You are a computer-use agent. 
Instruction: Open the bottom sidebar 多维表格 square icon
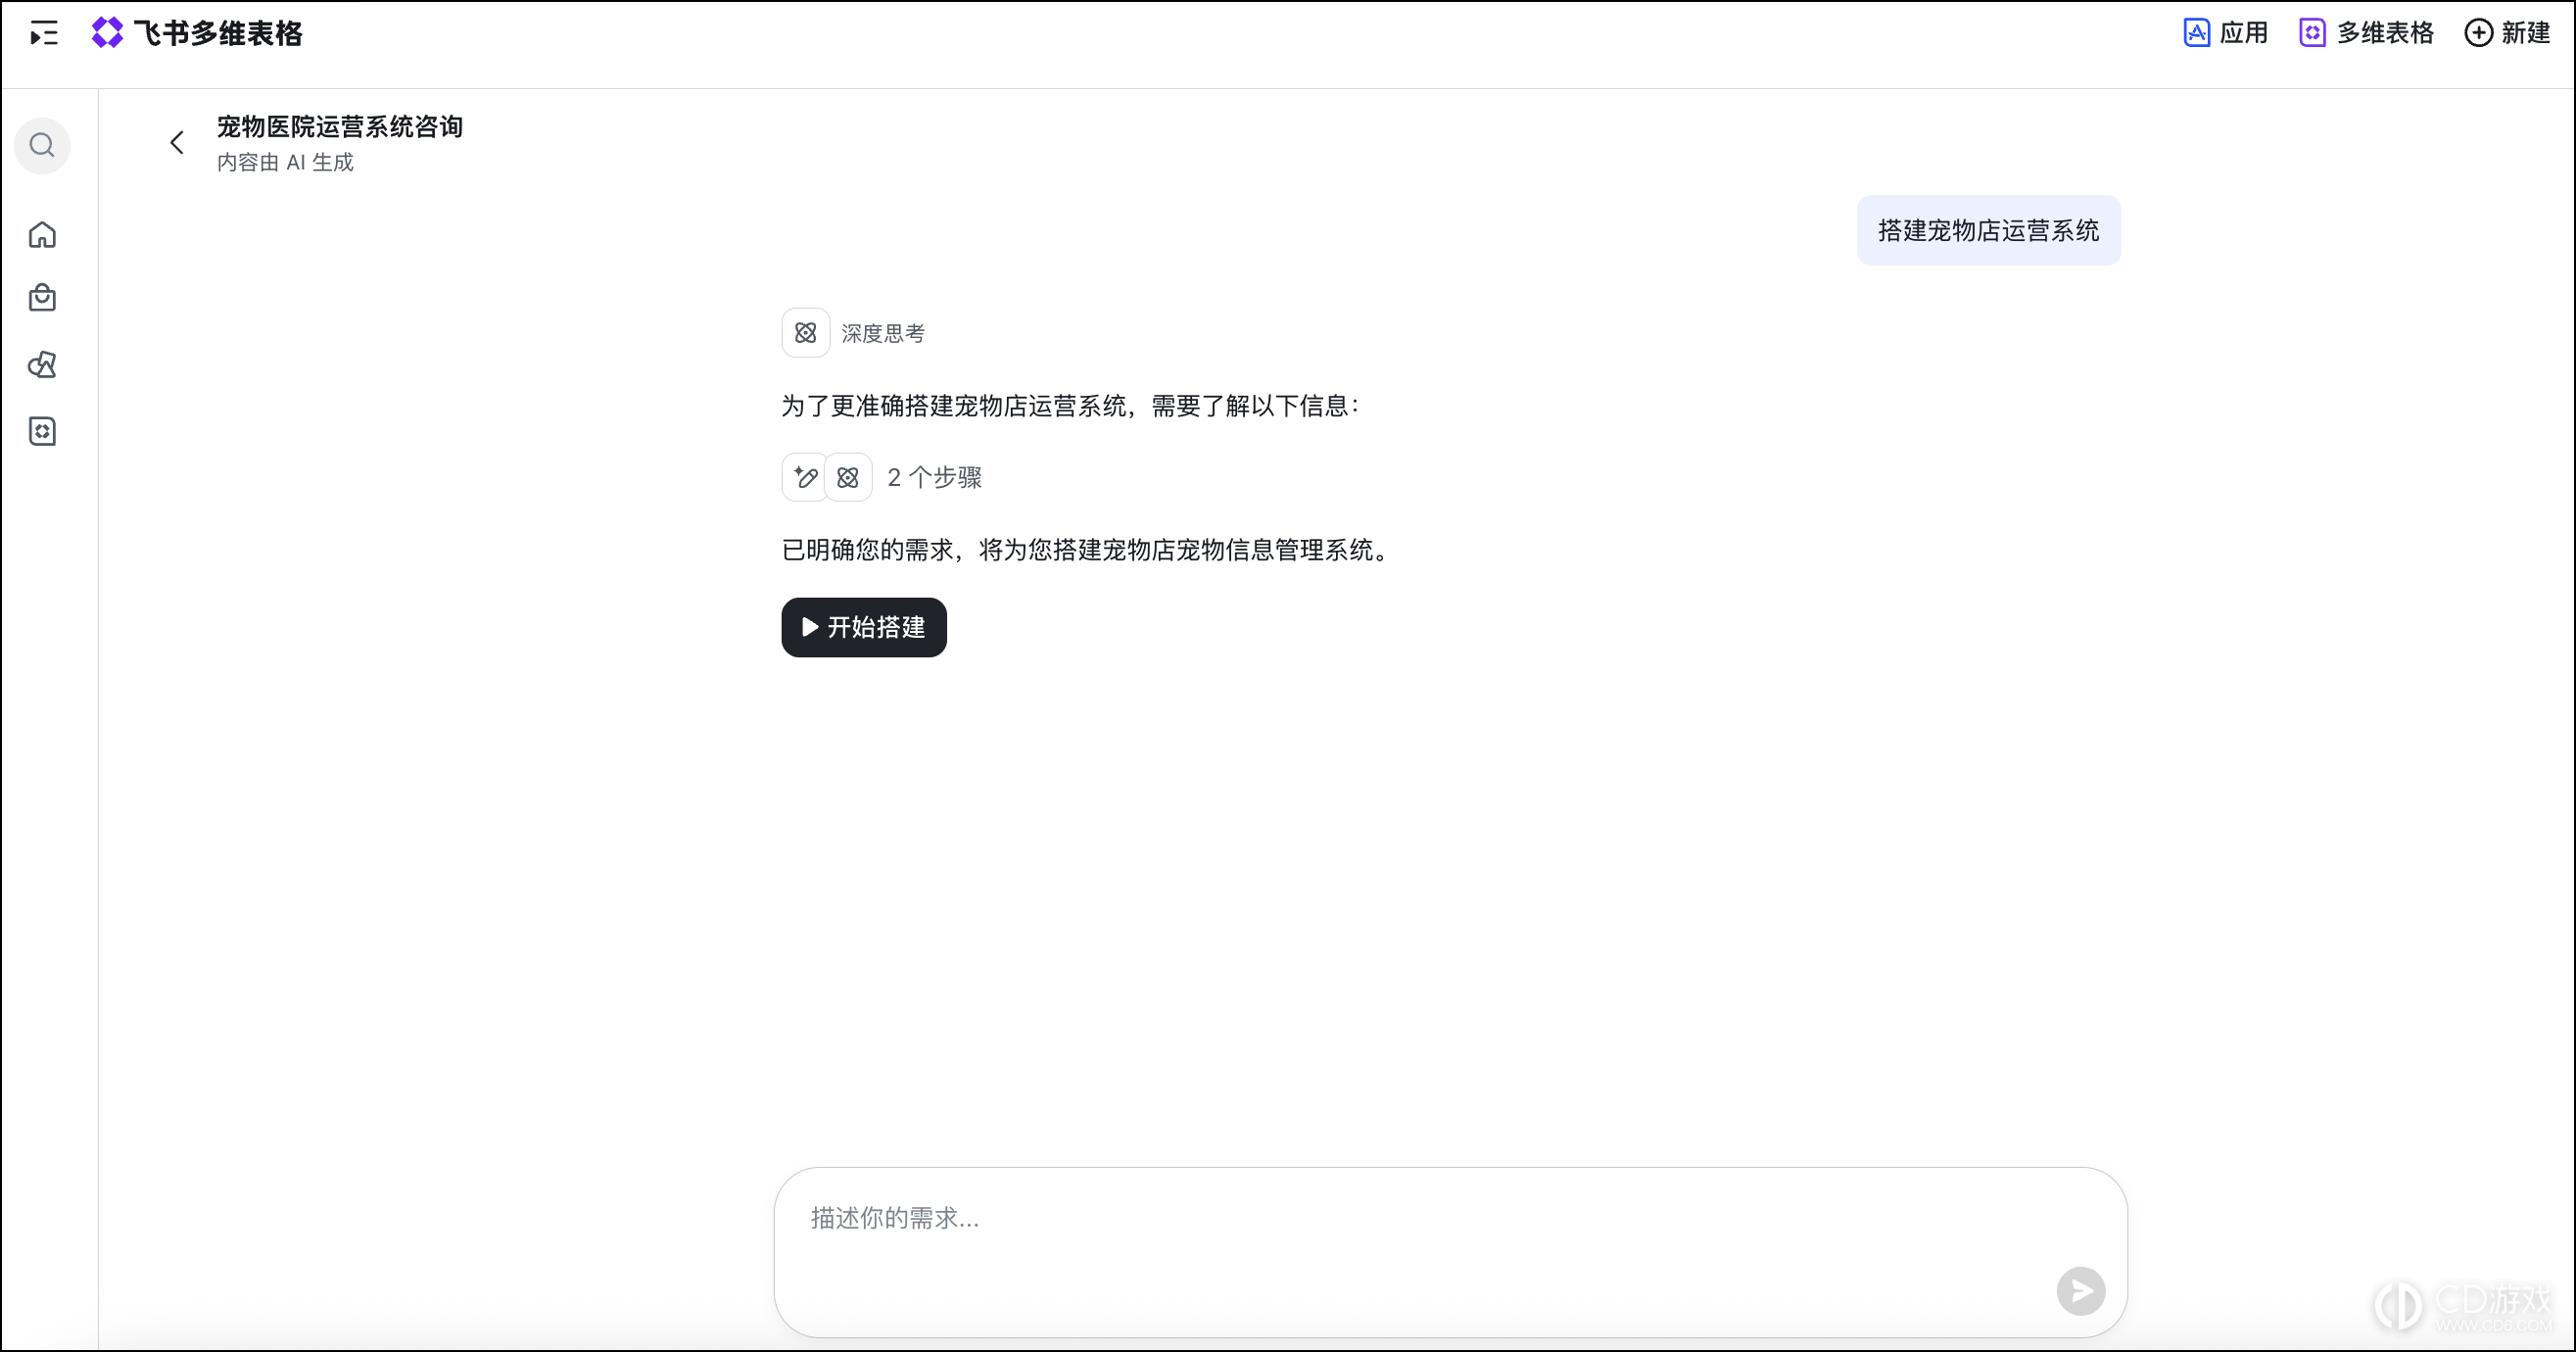pyautogui.click(x=42, y=431)
